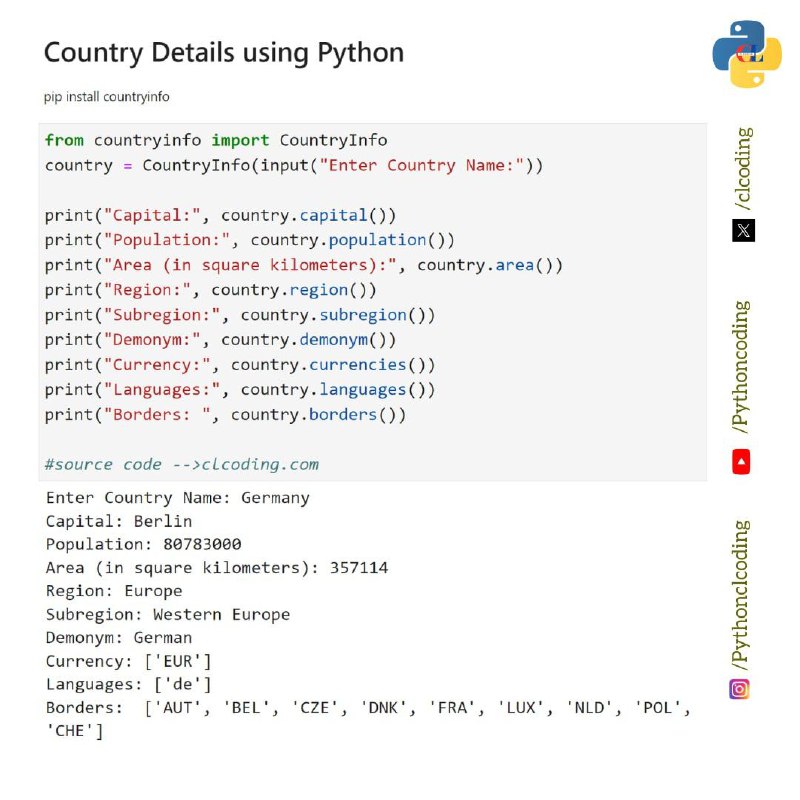Click the X (Twitter) icon
This screenshot has width=800, height=800.
tap(743, 231)
